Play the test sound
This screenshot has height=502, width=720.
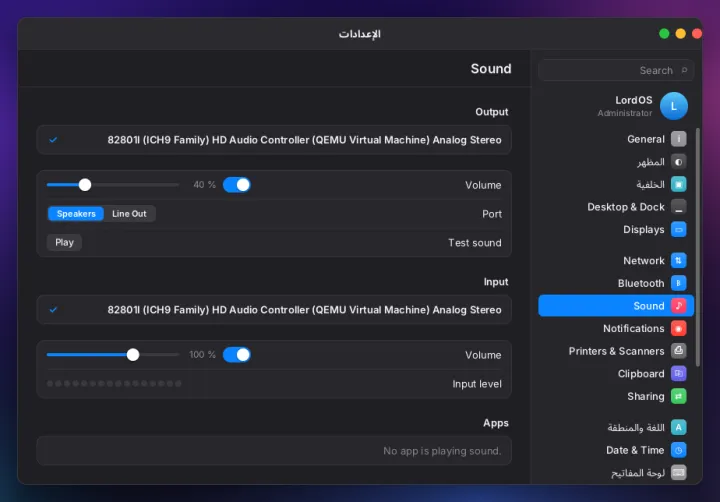64,242
